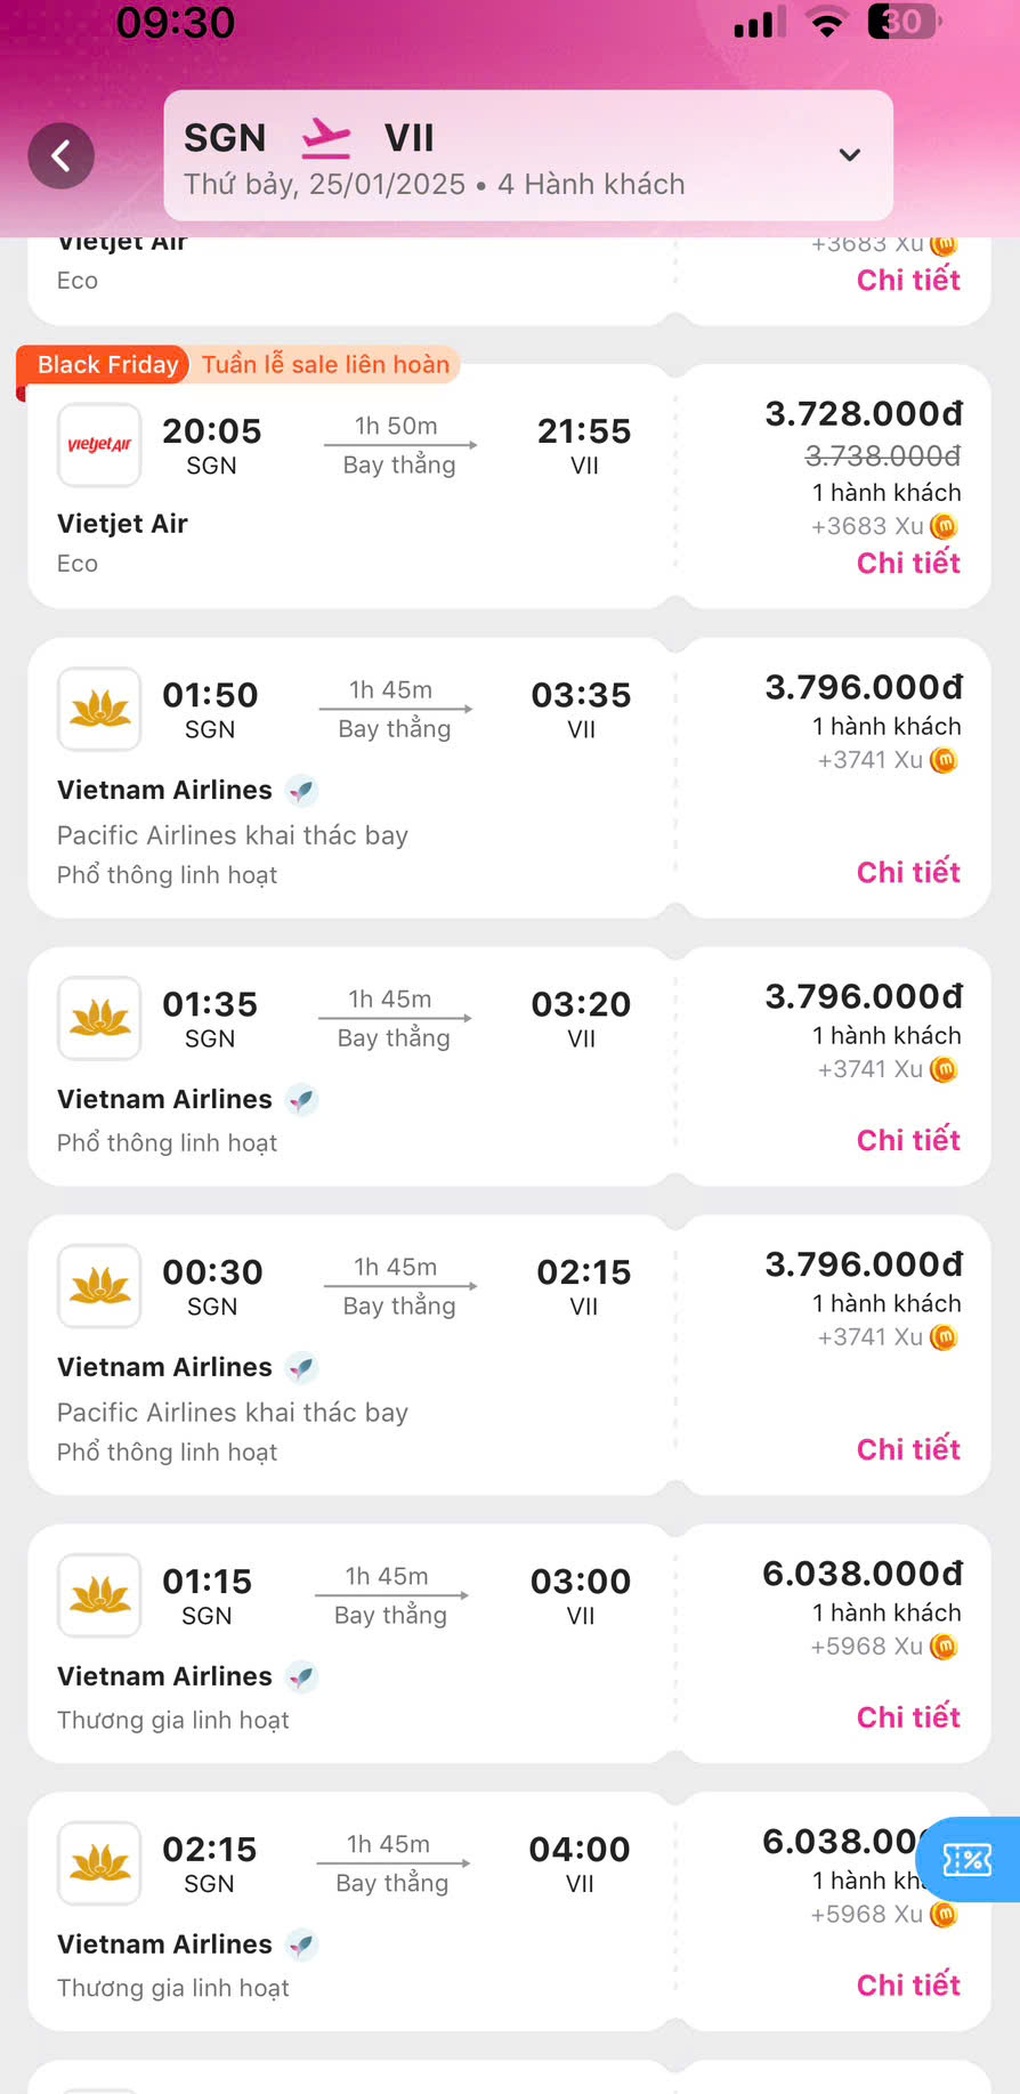Tap the Xu coin icon beside +5968 Xu on 01:15 flight
The height and width of the screenshot is (2094, 1020).
(943, 1646)
